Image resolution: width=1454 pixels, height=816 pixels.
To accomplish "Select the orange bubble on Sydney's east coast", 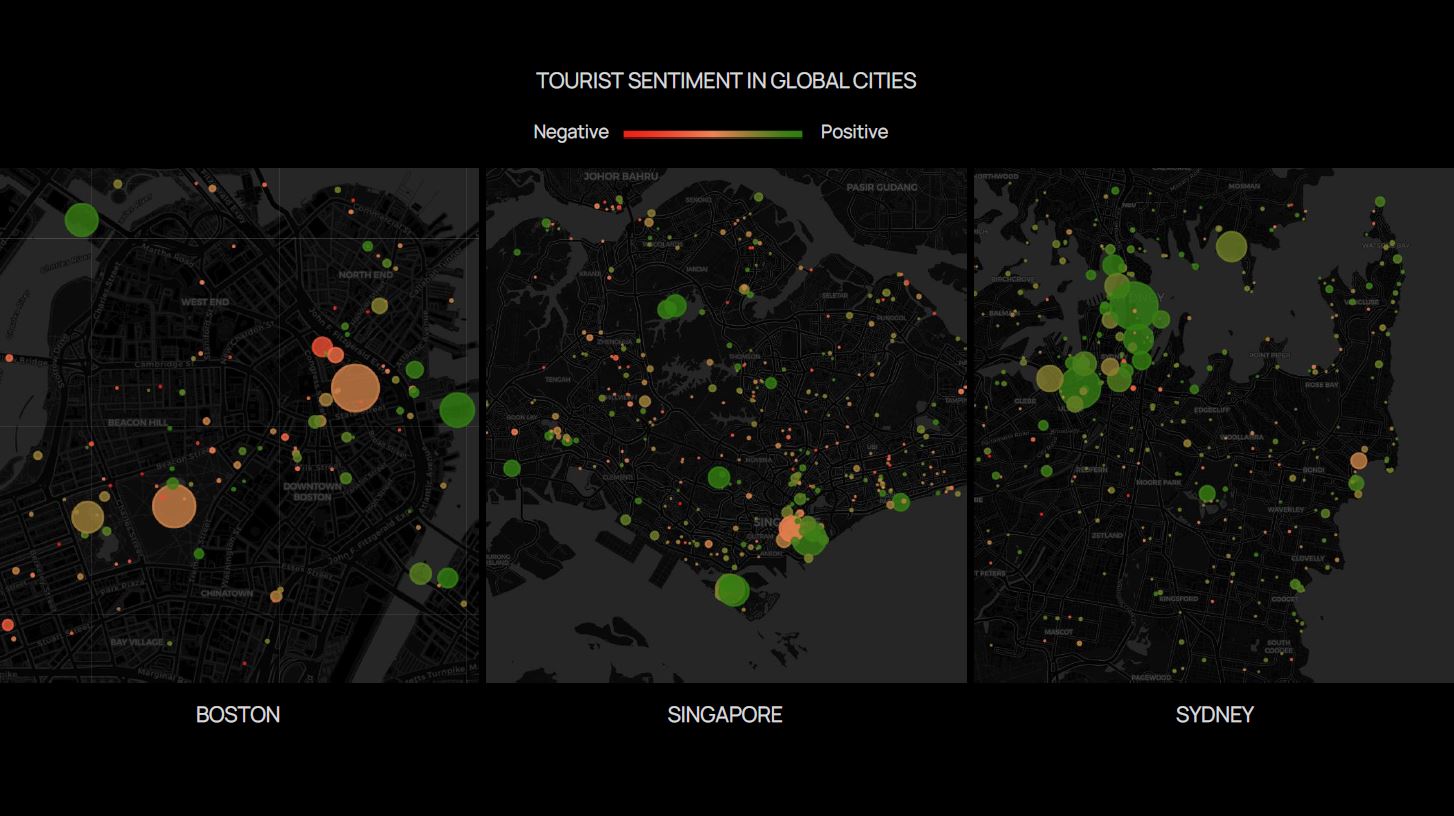I will (x=1358, y=461).
